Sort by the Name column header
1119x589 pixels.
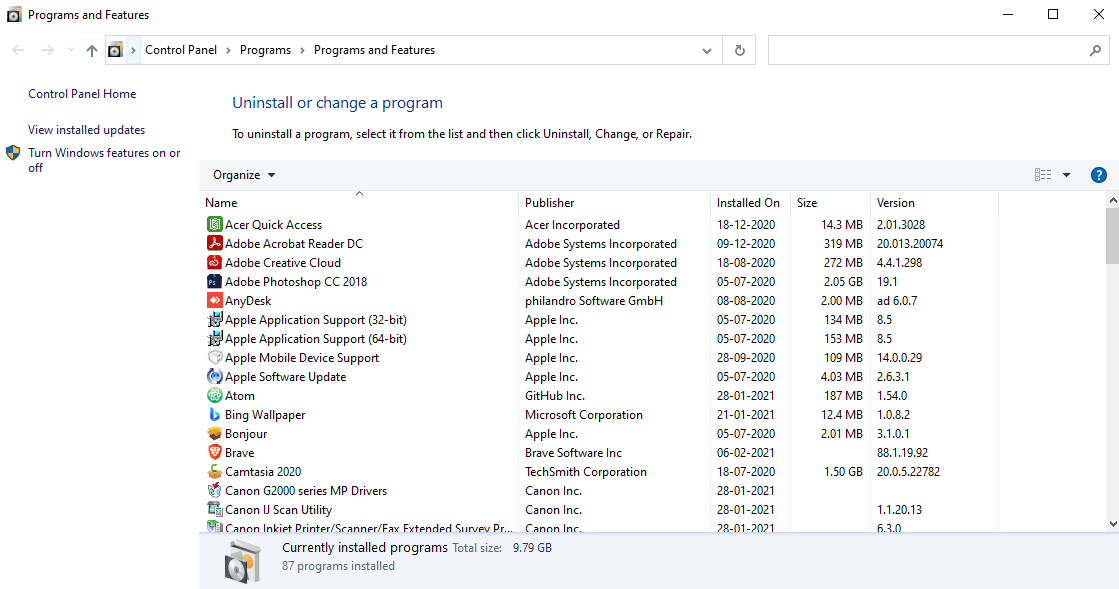pos(359,203)
